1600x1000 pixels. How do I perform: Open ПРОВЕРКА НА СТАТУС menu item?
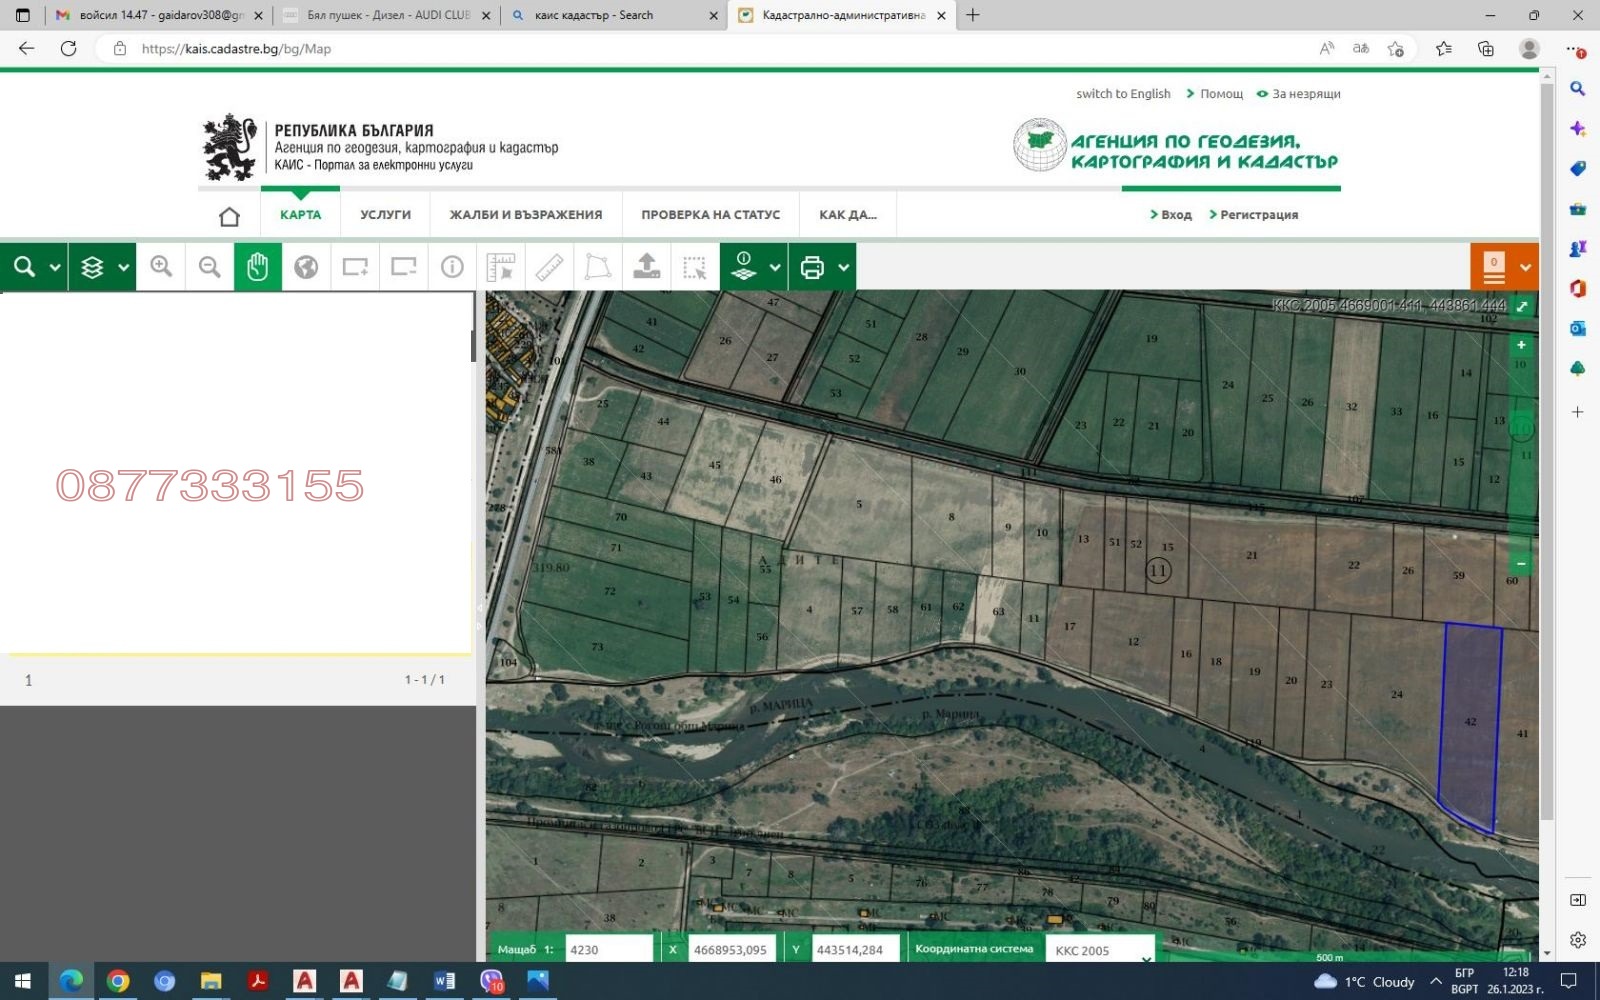pyautogui.click(x=710, y=215)
